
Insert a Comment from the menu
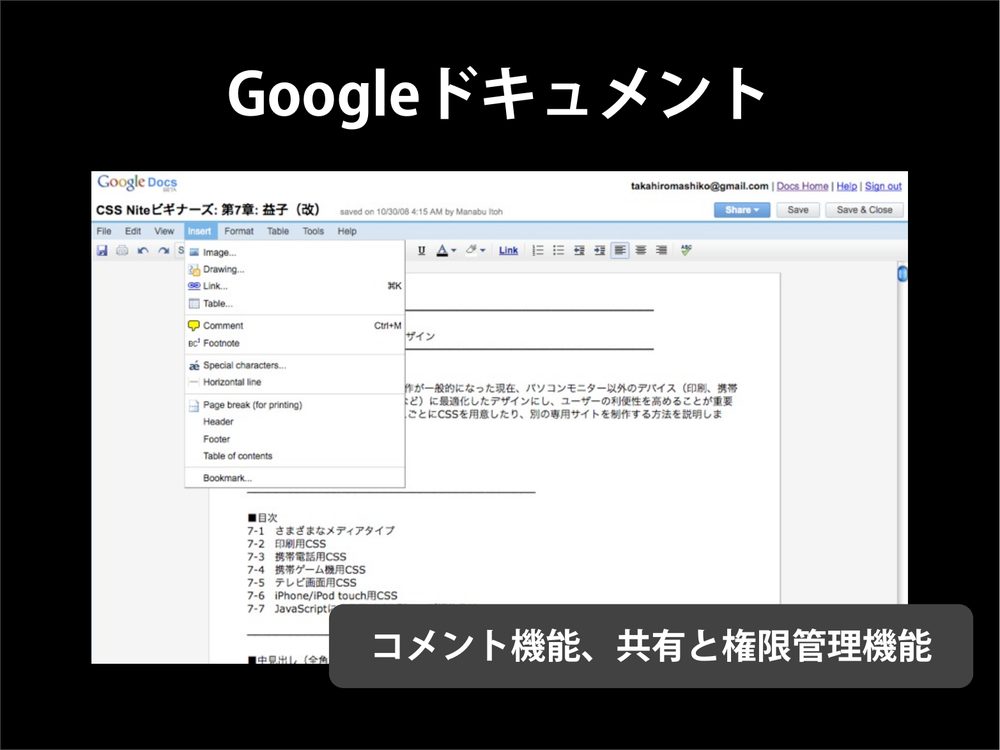295,325
